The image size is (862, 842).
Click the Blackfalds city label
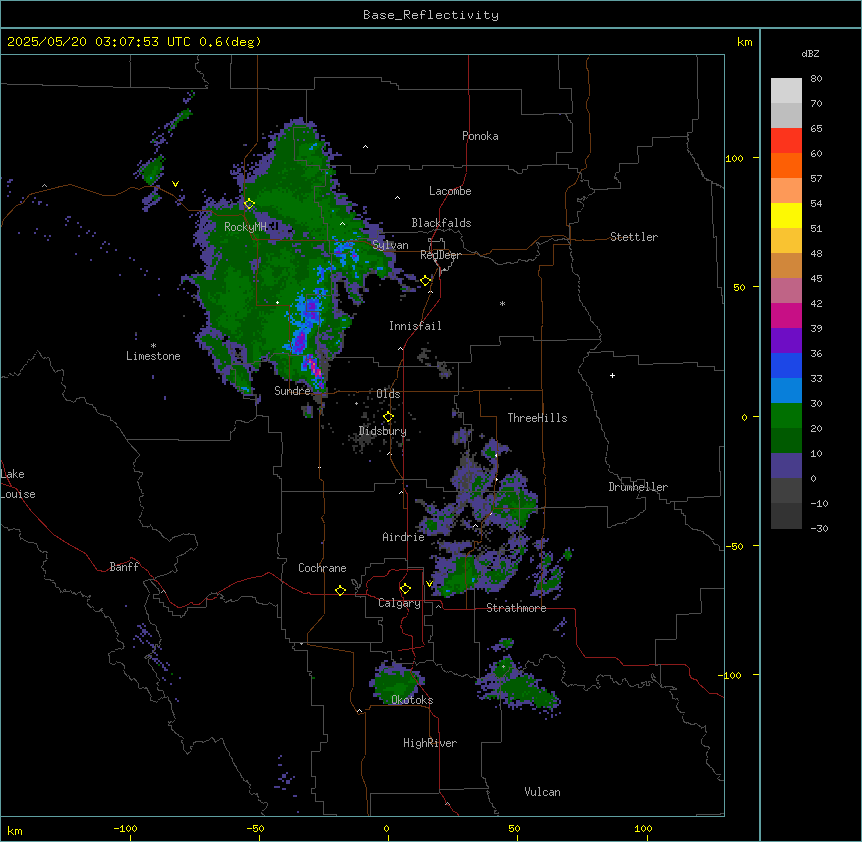[441, 223]
